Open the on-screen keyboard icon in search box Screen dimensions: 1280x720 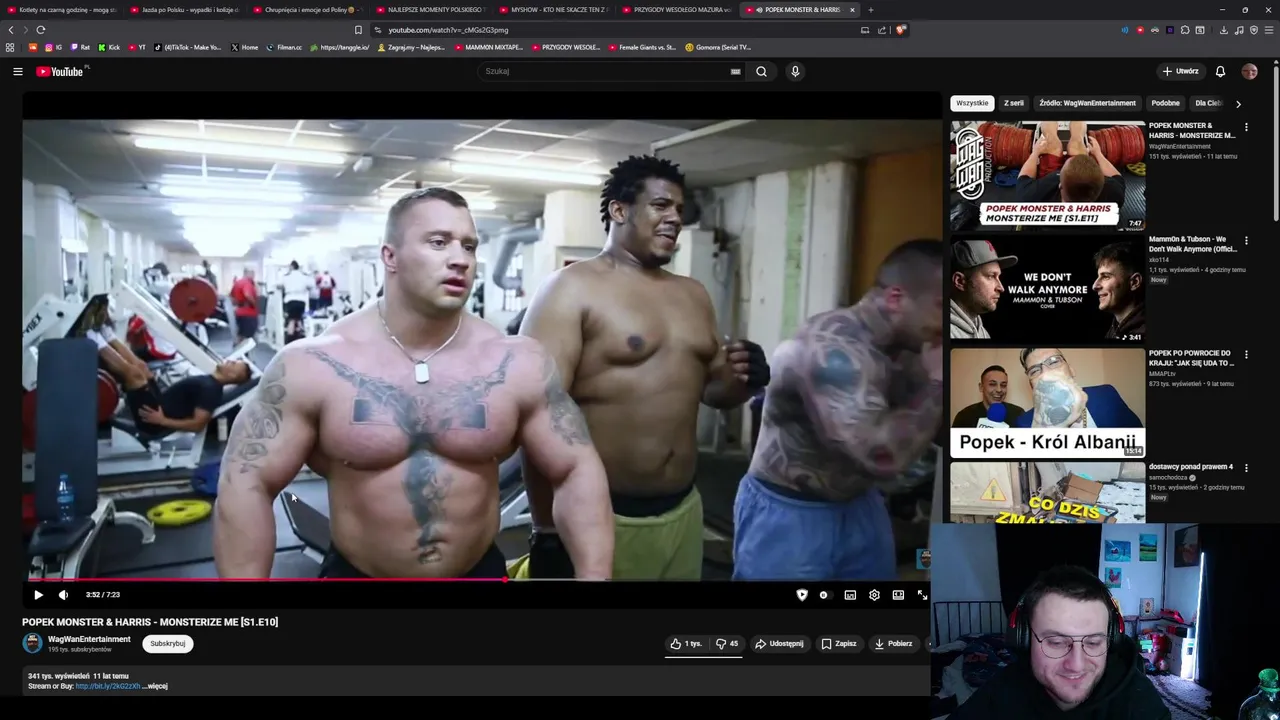[x=735, y=71]
